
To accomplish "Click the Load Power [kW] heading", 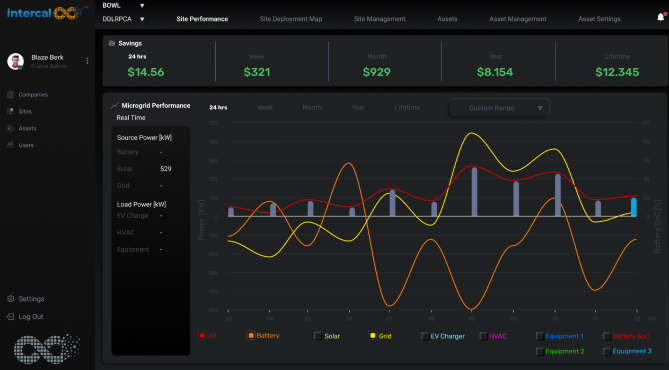I will tap(141, 204).
